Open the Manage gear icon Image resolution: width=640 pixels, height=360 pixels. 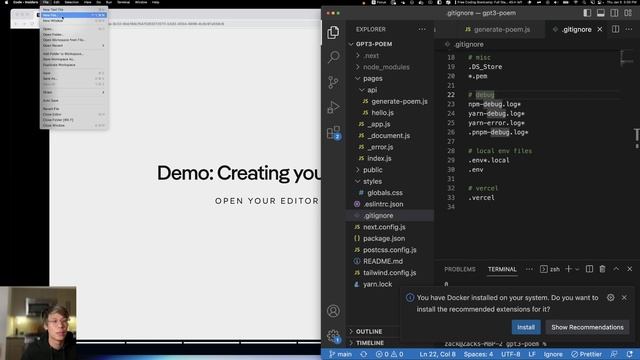(333, 336)
